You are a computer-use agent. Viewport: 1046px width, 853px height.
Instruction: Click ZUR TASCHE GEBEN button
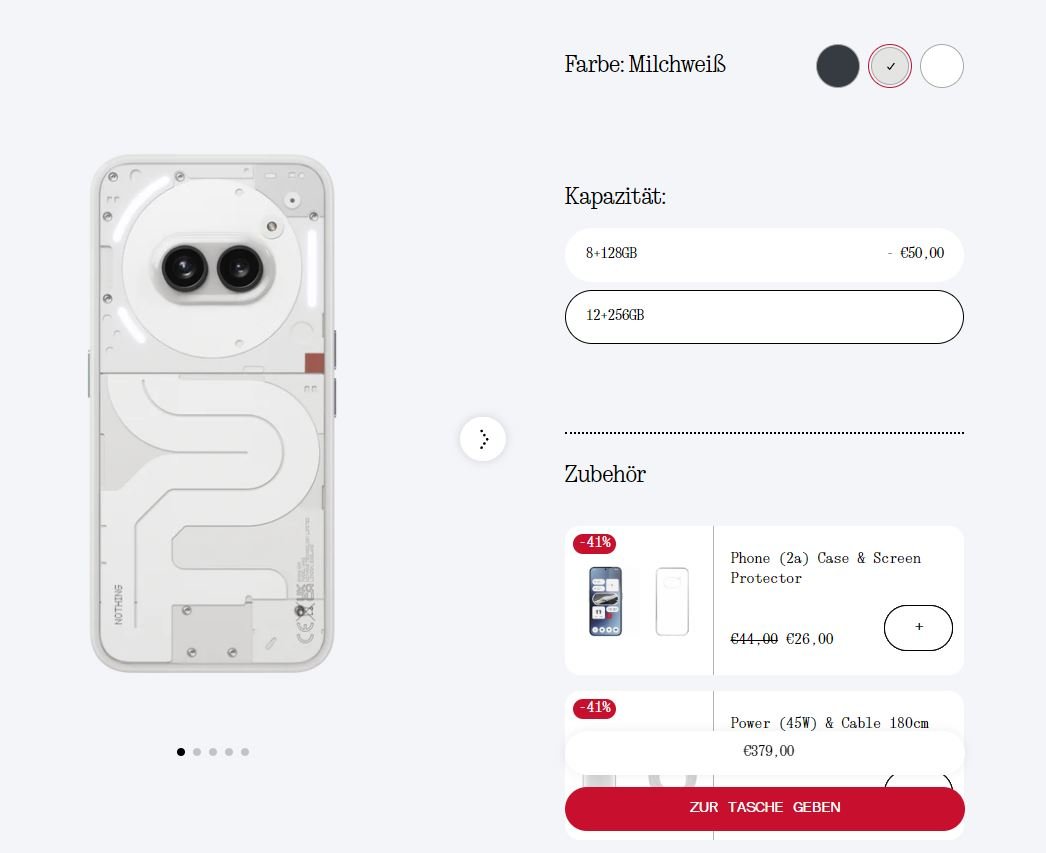click(764, 808)
